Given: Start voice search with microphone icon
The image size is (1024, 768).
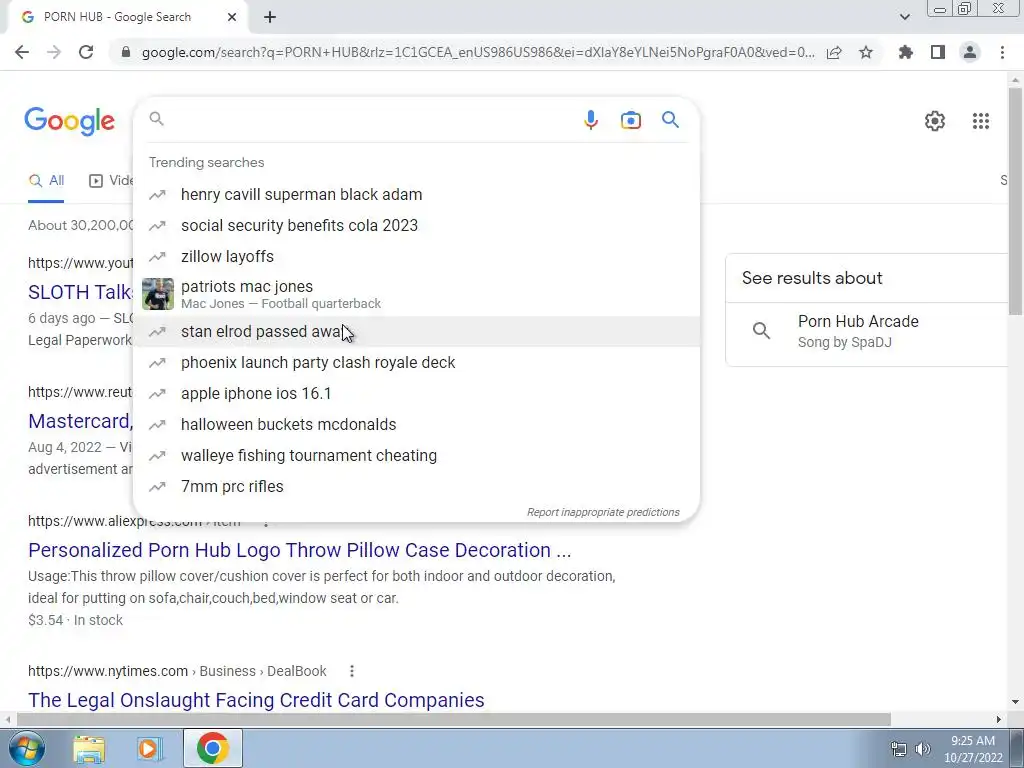Looking at the screenshot, I should click(590, 120).
